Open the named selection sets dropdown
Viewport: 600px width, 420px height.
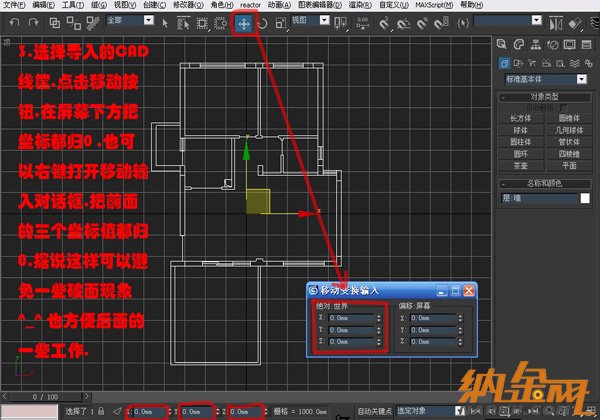(537, 20)
